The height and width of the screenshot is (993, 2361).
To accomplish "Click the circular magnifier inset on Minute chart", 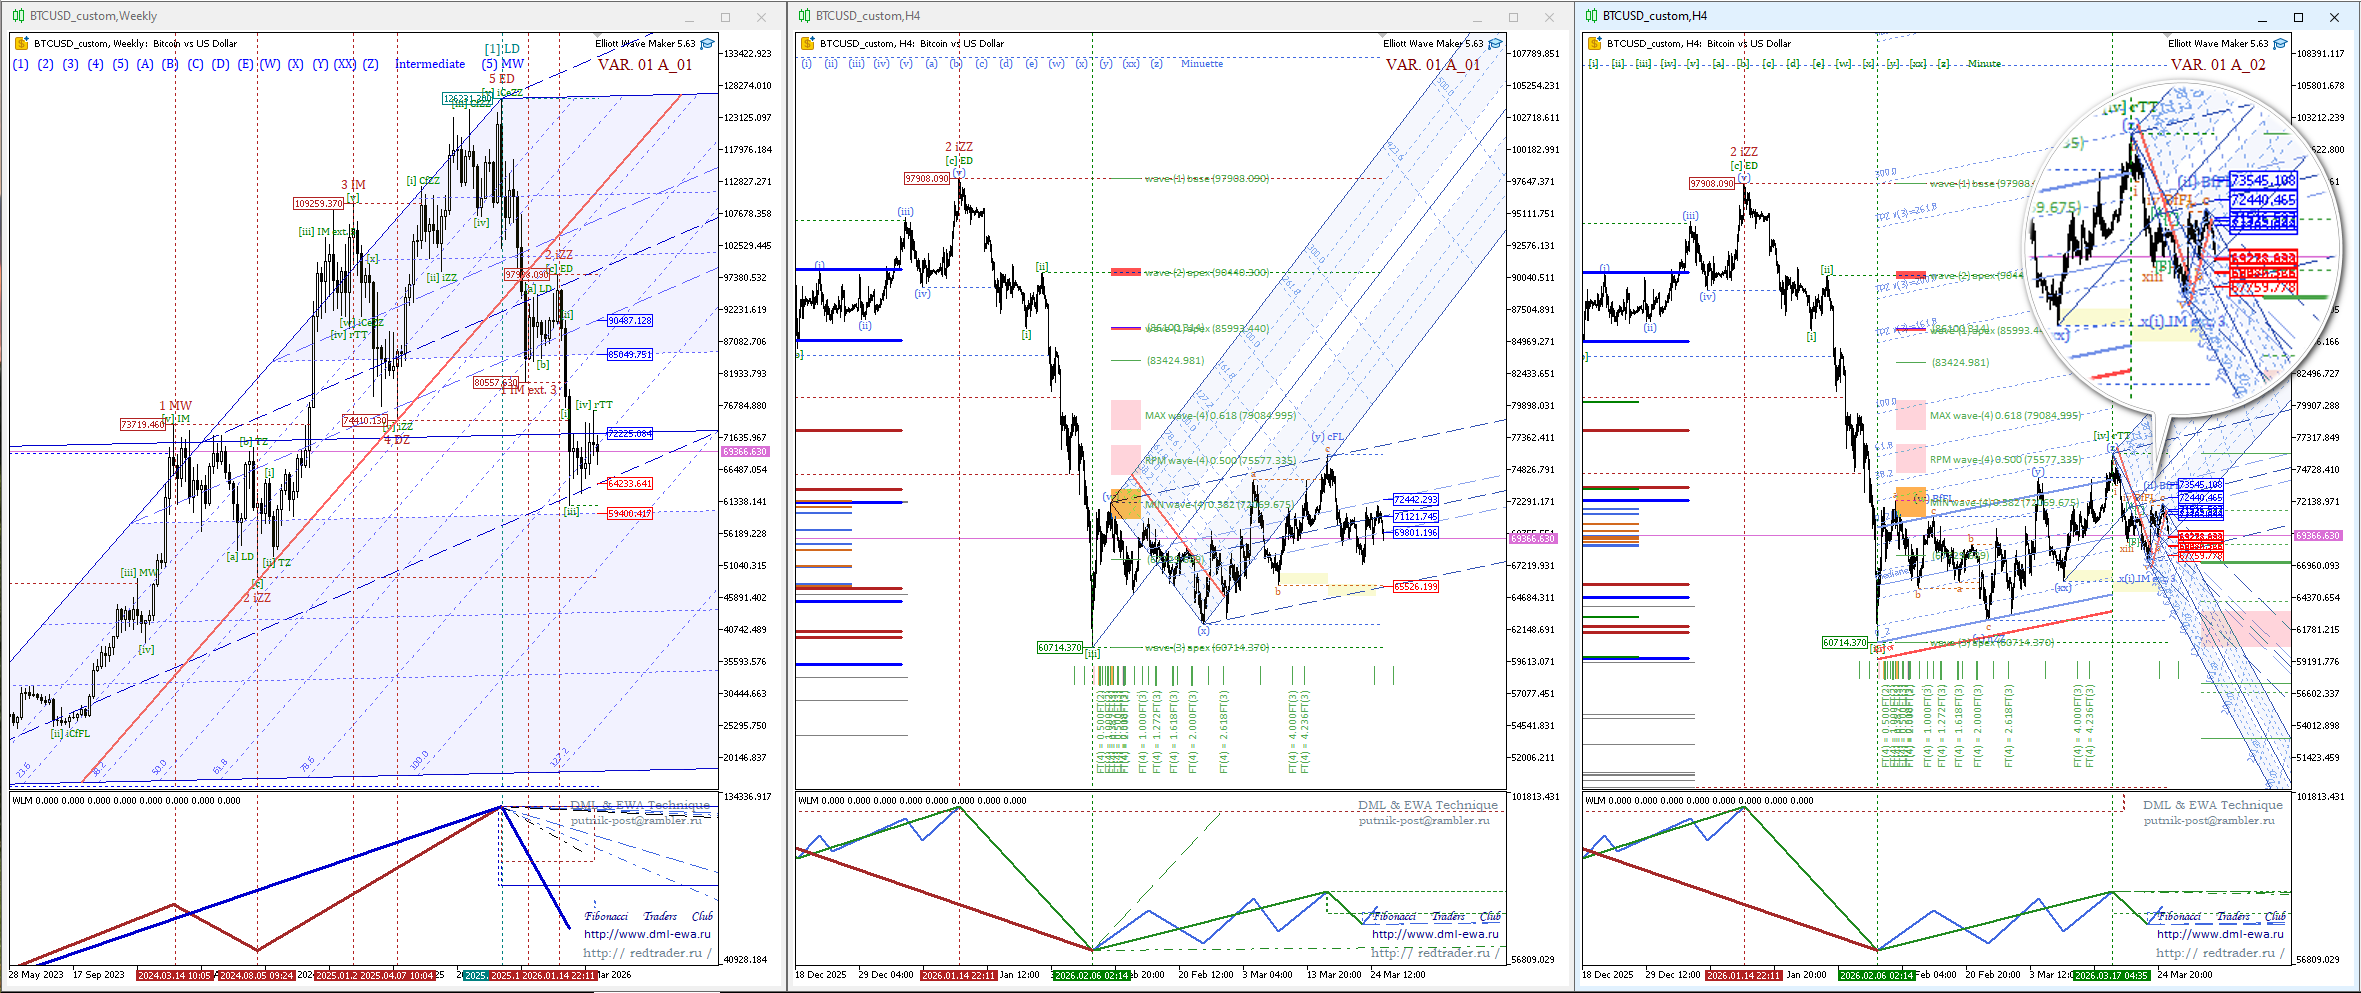I will click(x=2180, y=250).
